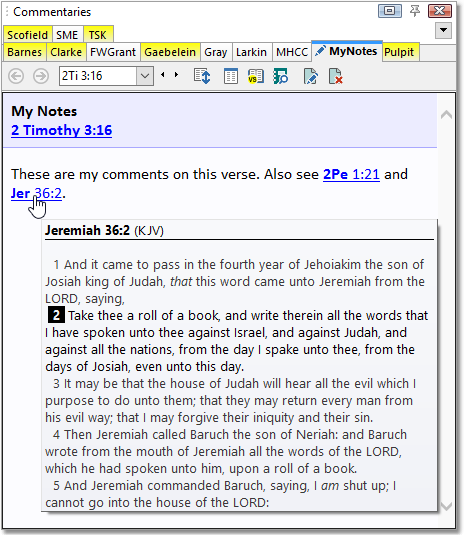Click the 2Ti 3:16 verse input field
The height and width of the screenshot is (537, 464).
(x=98, y=76)
